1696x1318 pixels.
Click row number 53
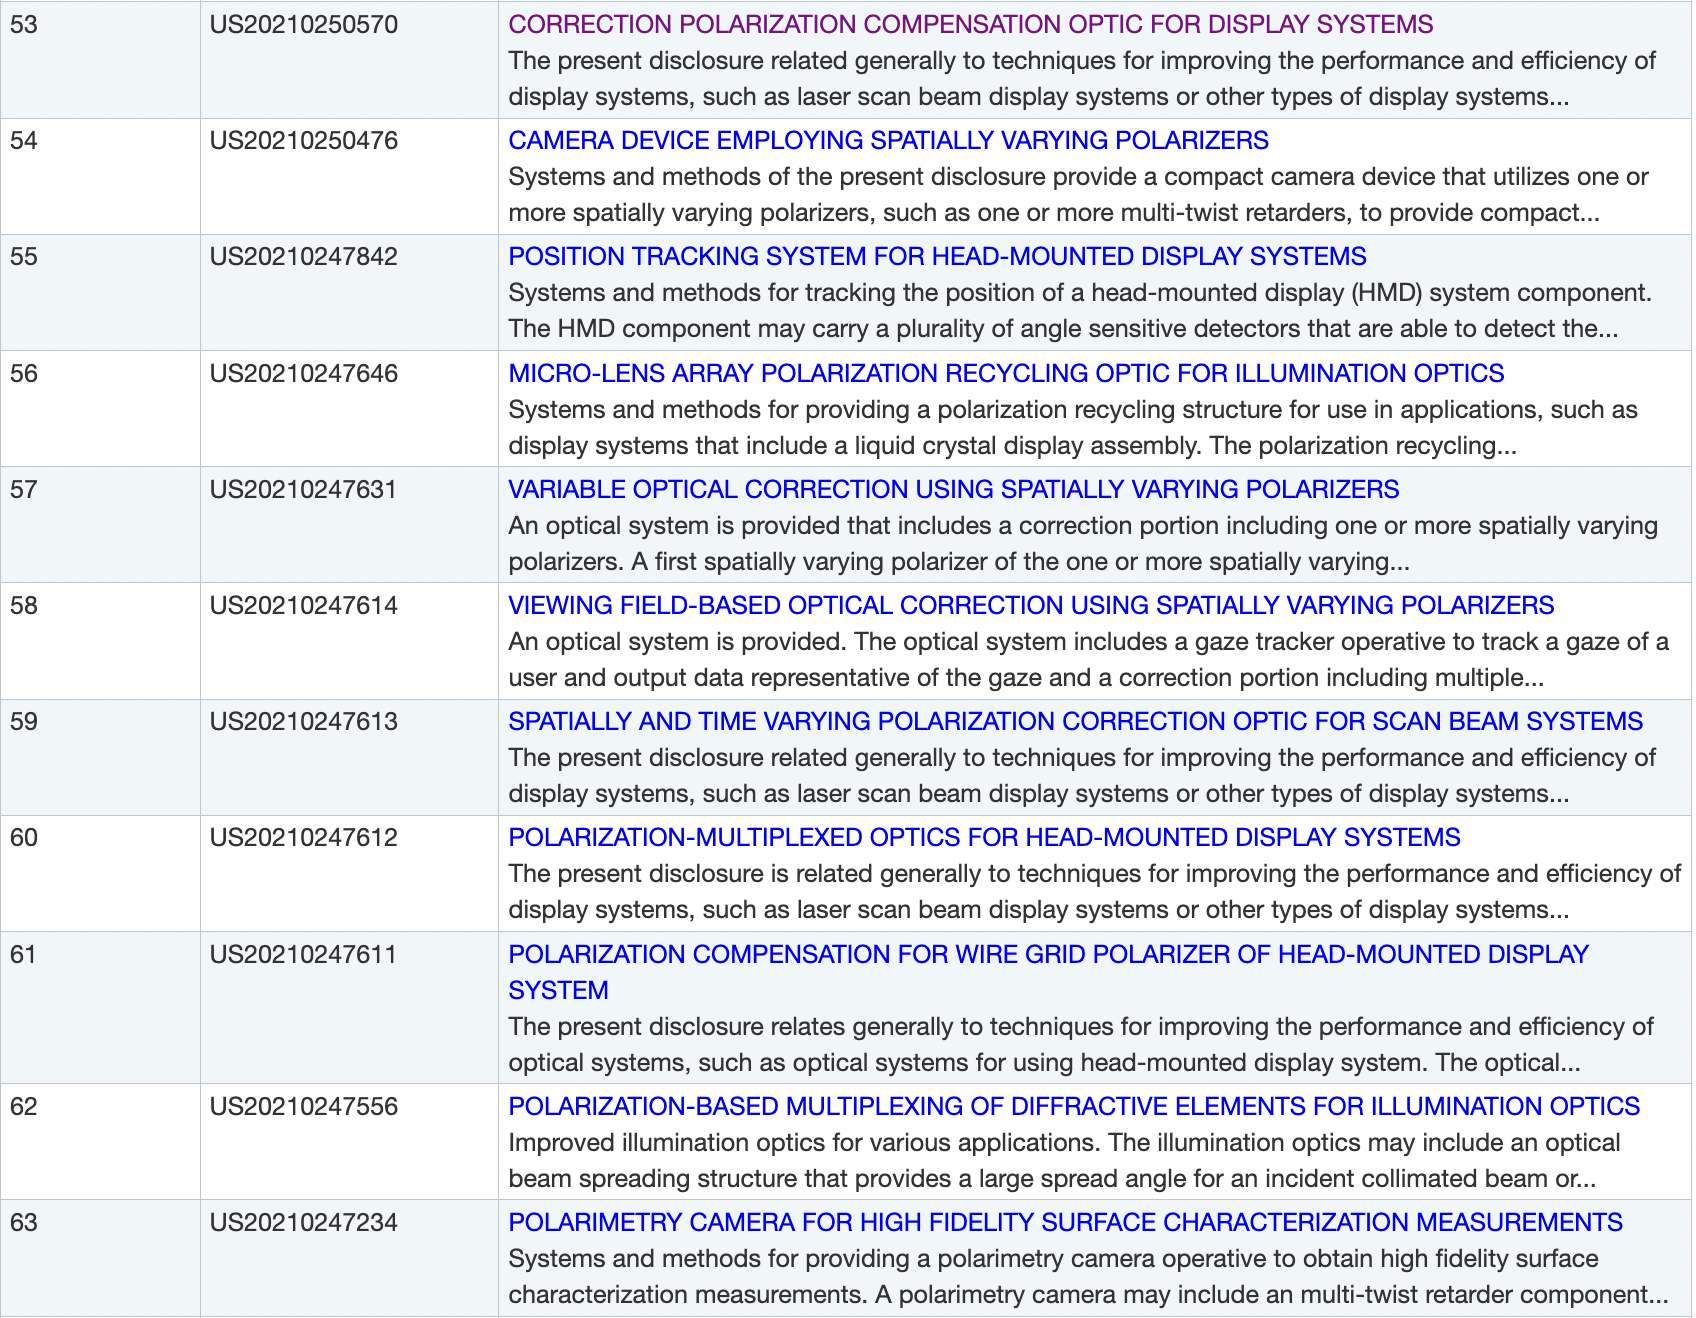tap(24, 24)
